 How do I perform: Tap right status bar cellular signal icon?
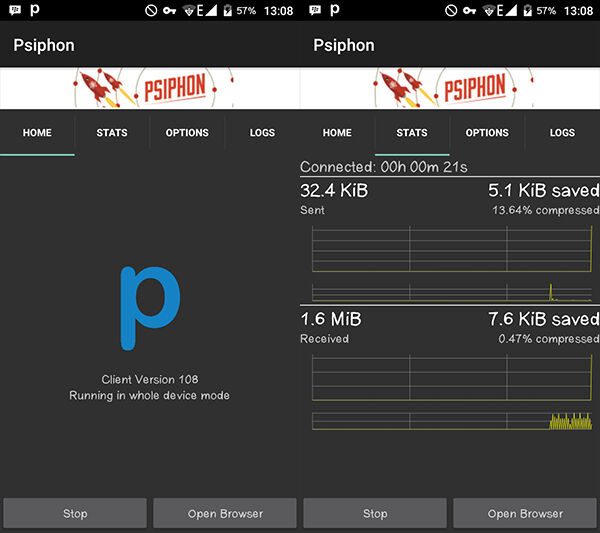510,10
